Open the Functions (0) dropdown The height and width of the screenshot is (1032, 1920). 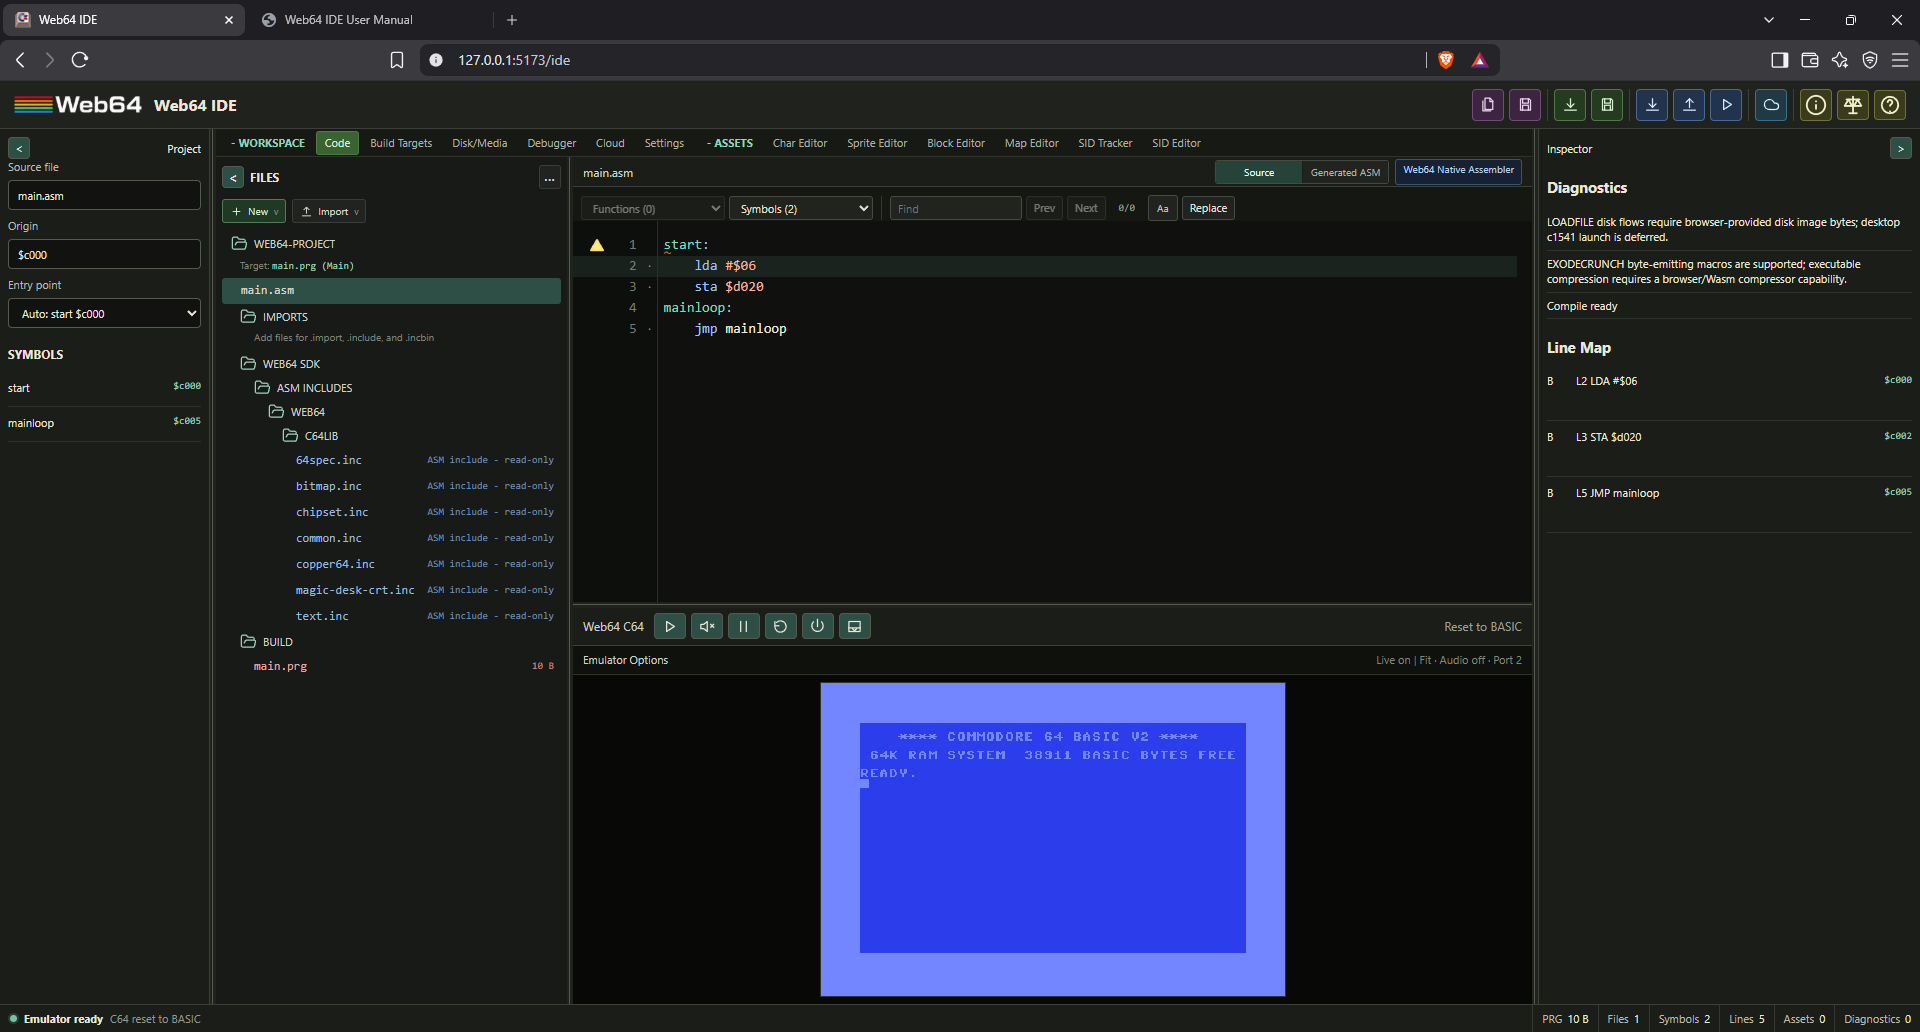click(x=653, y=208)
